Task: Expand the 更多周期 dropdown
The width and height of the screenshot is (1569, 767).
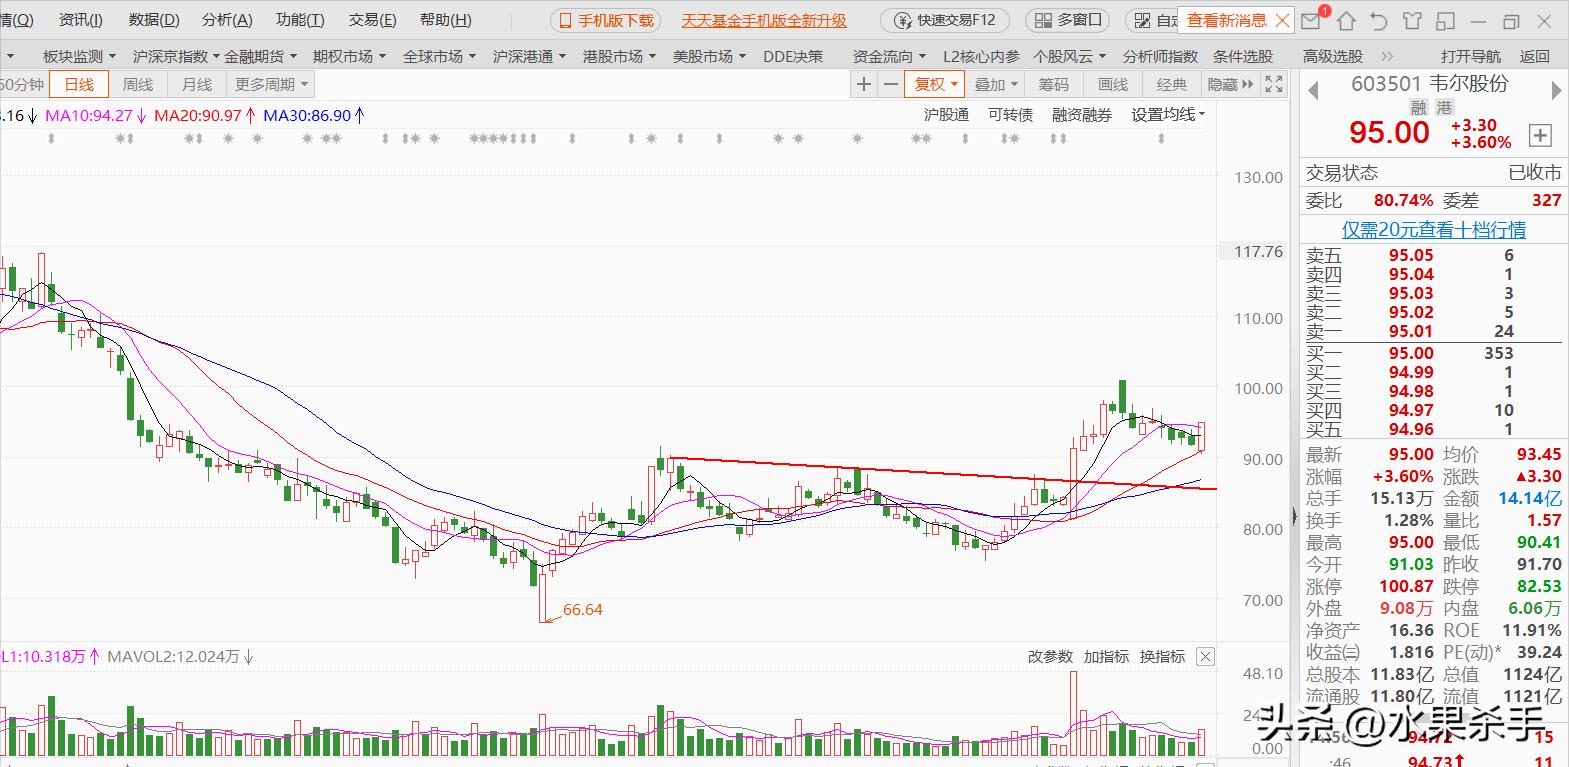Action: click(272, 85)
